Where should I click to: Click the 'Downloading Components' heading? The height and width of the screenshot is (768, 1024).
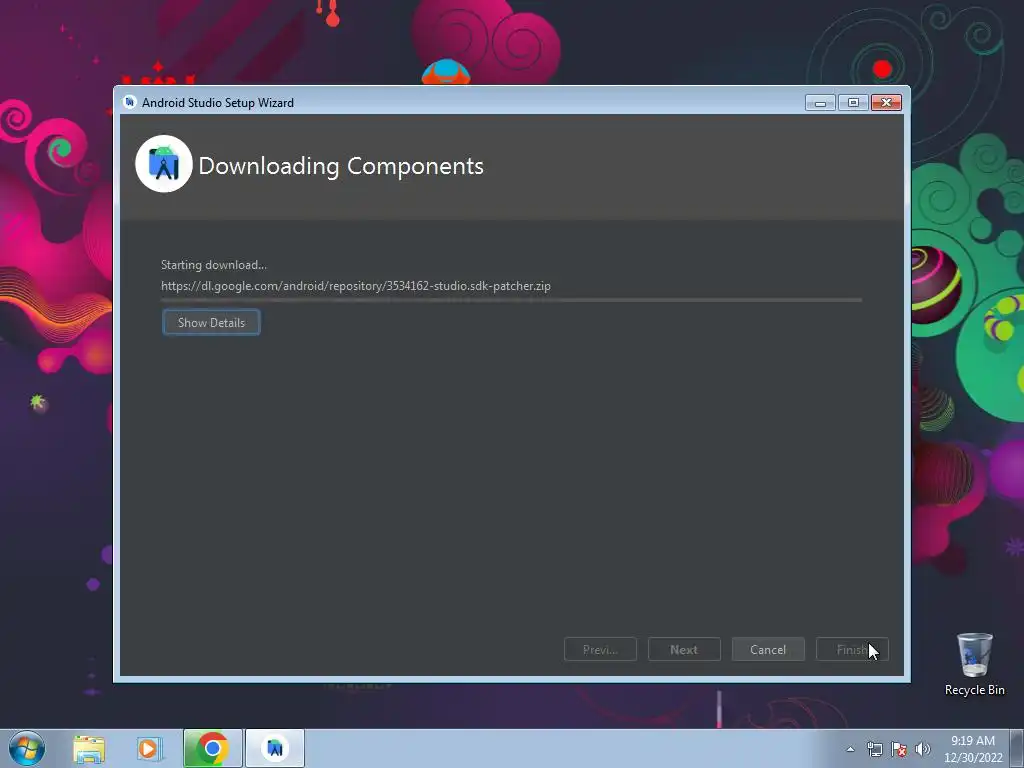pyautogui.click(x=341, y=166)
